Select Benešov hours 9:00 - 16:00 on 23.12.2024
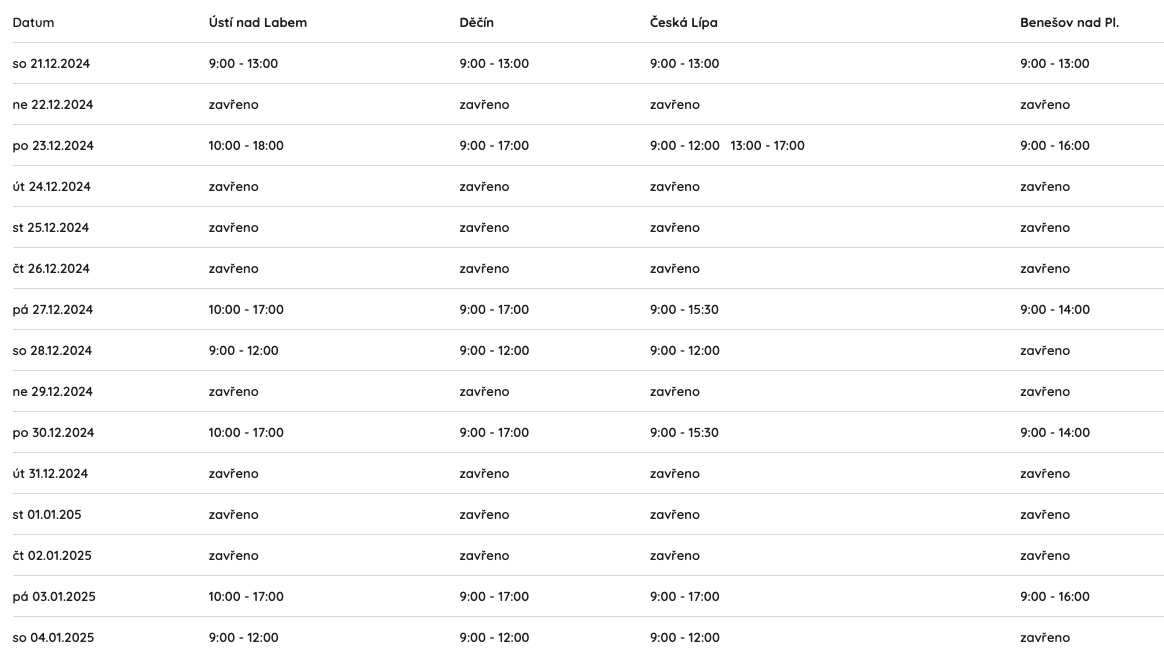Viewport: 1164px width, 665px height. point(1055,145)
